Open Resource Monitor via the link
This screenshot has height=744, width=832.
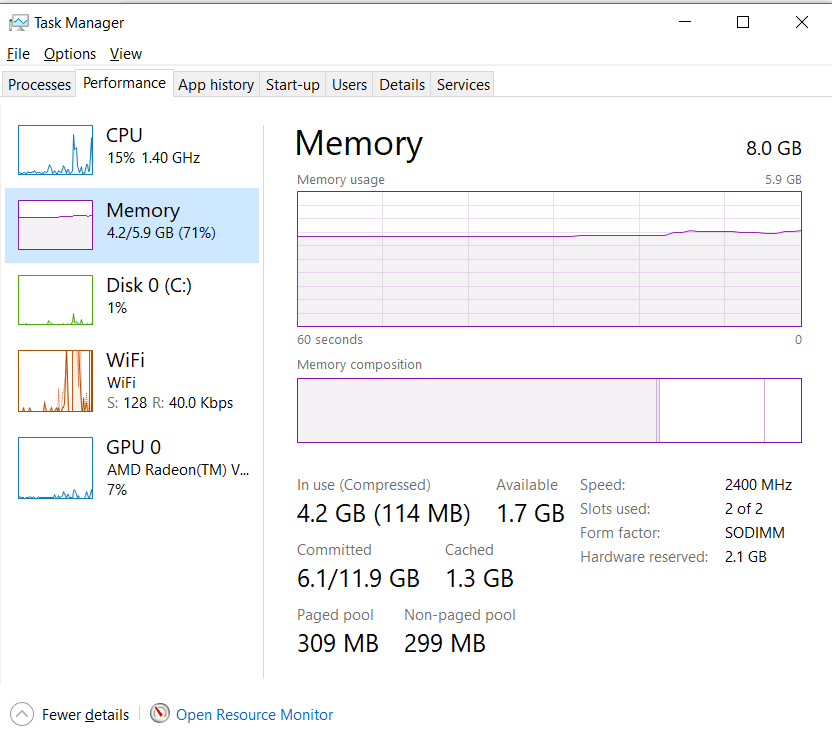tap(254, 714)
